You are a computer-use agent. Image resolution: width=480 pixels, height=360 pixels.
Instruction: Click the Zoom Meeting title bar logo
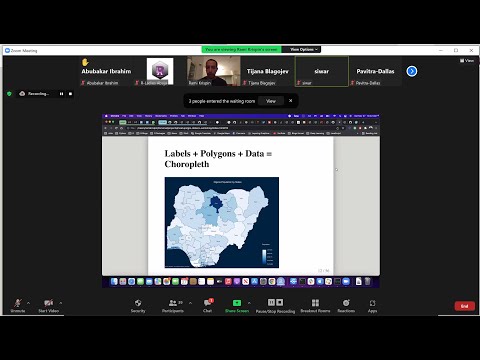(x=7, y=50)
